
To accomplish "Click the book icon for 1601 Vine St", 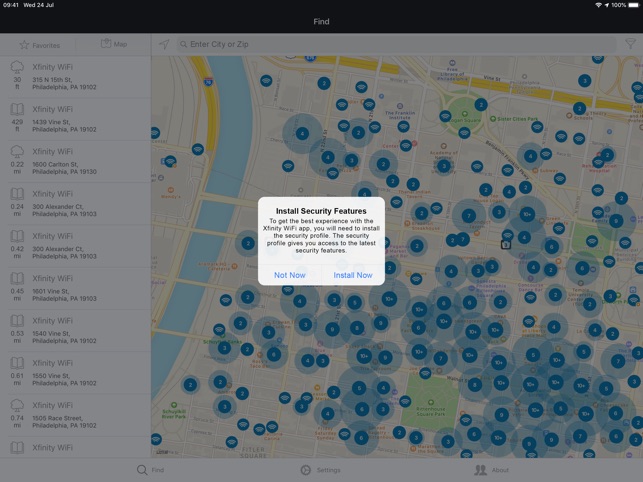I will (x=16, y=278).
